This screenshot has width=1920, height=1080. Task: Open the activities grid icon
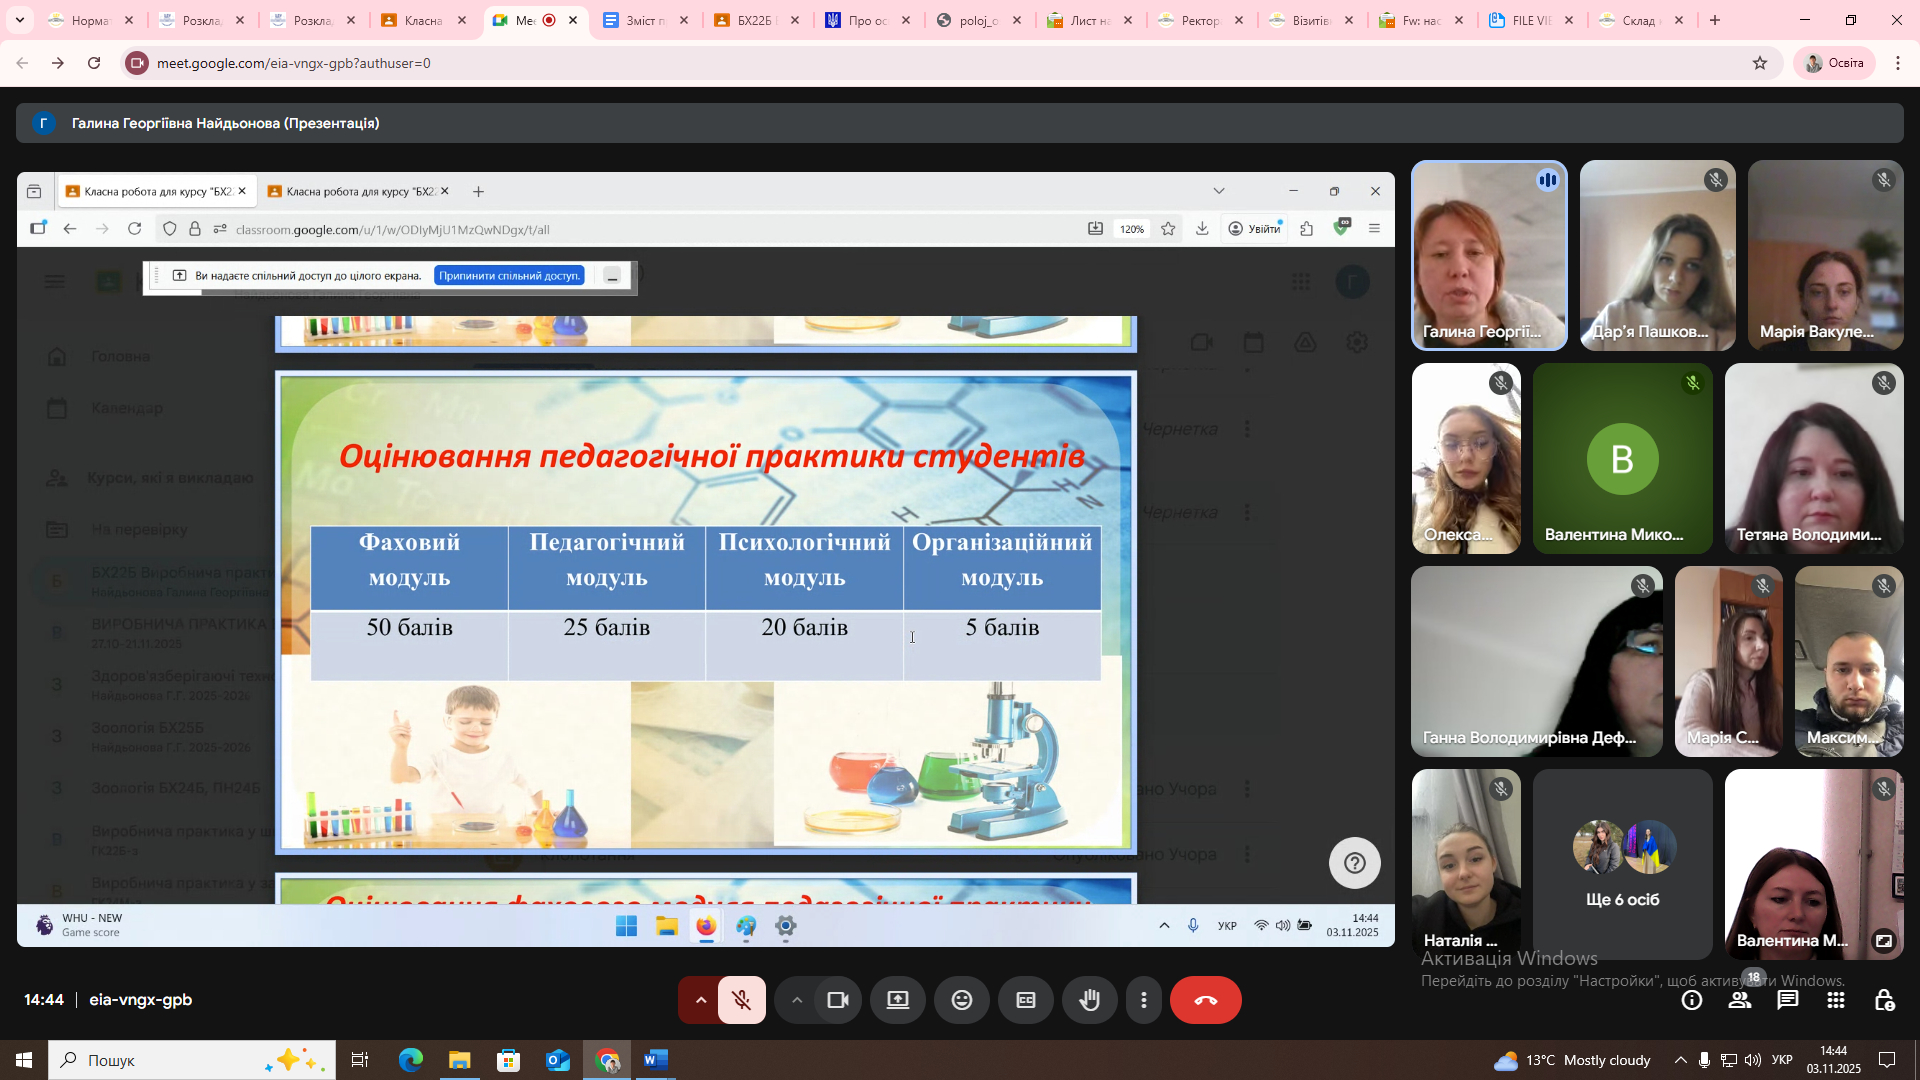pyautogui.click(x=1836, y=1000)
